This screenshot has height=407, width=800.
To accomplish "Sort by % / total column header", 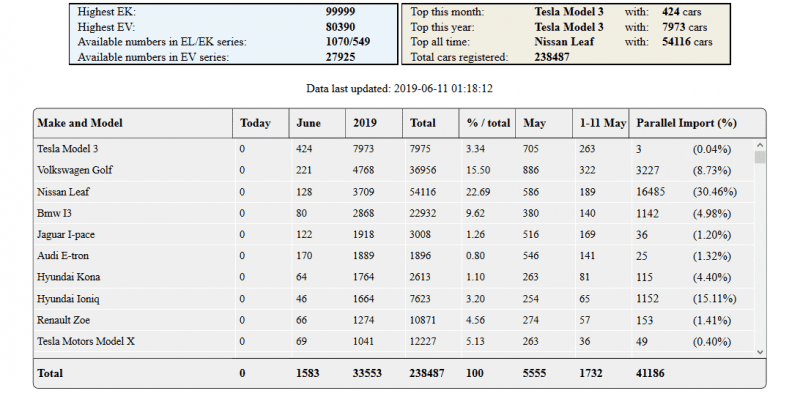I will 488,123.
